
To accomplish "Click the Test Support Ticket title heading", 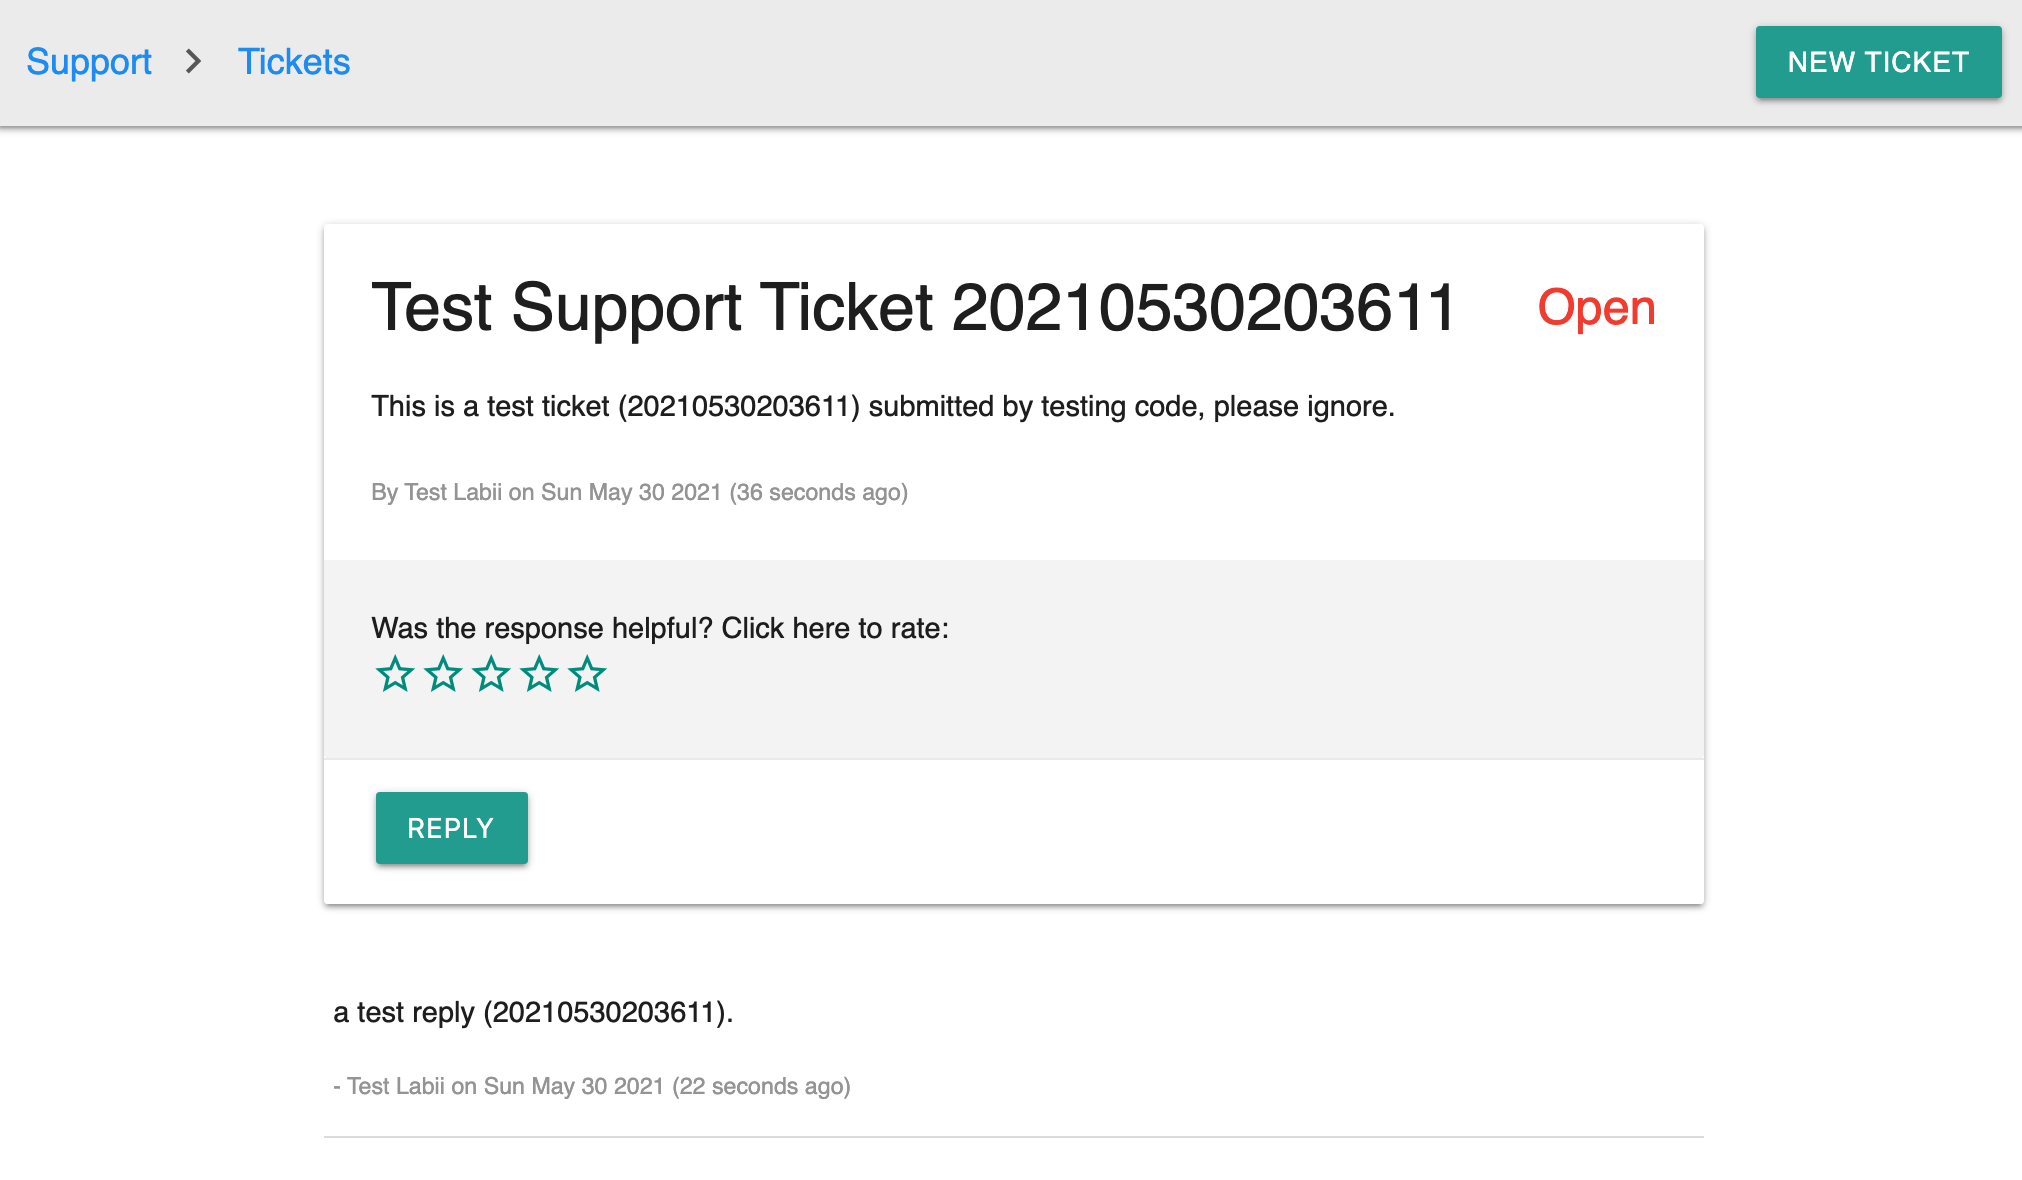I will pyautogui.click(x=912, y=307).
